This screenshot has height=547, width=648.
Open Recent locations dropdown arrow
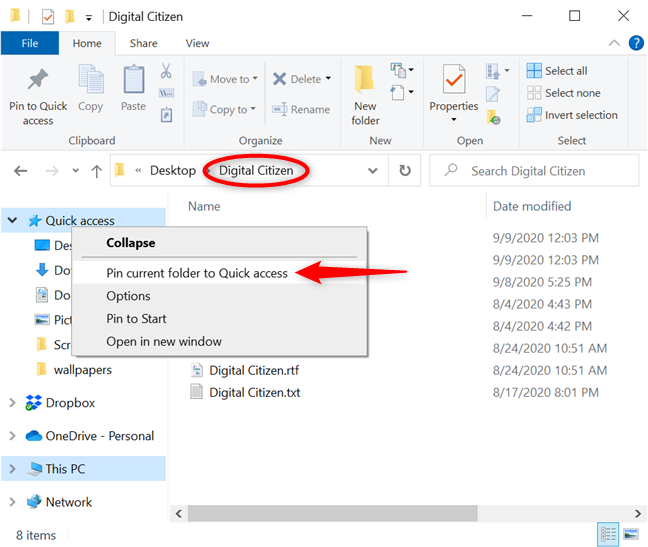75,170
